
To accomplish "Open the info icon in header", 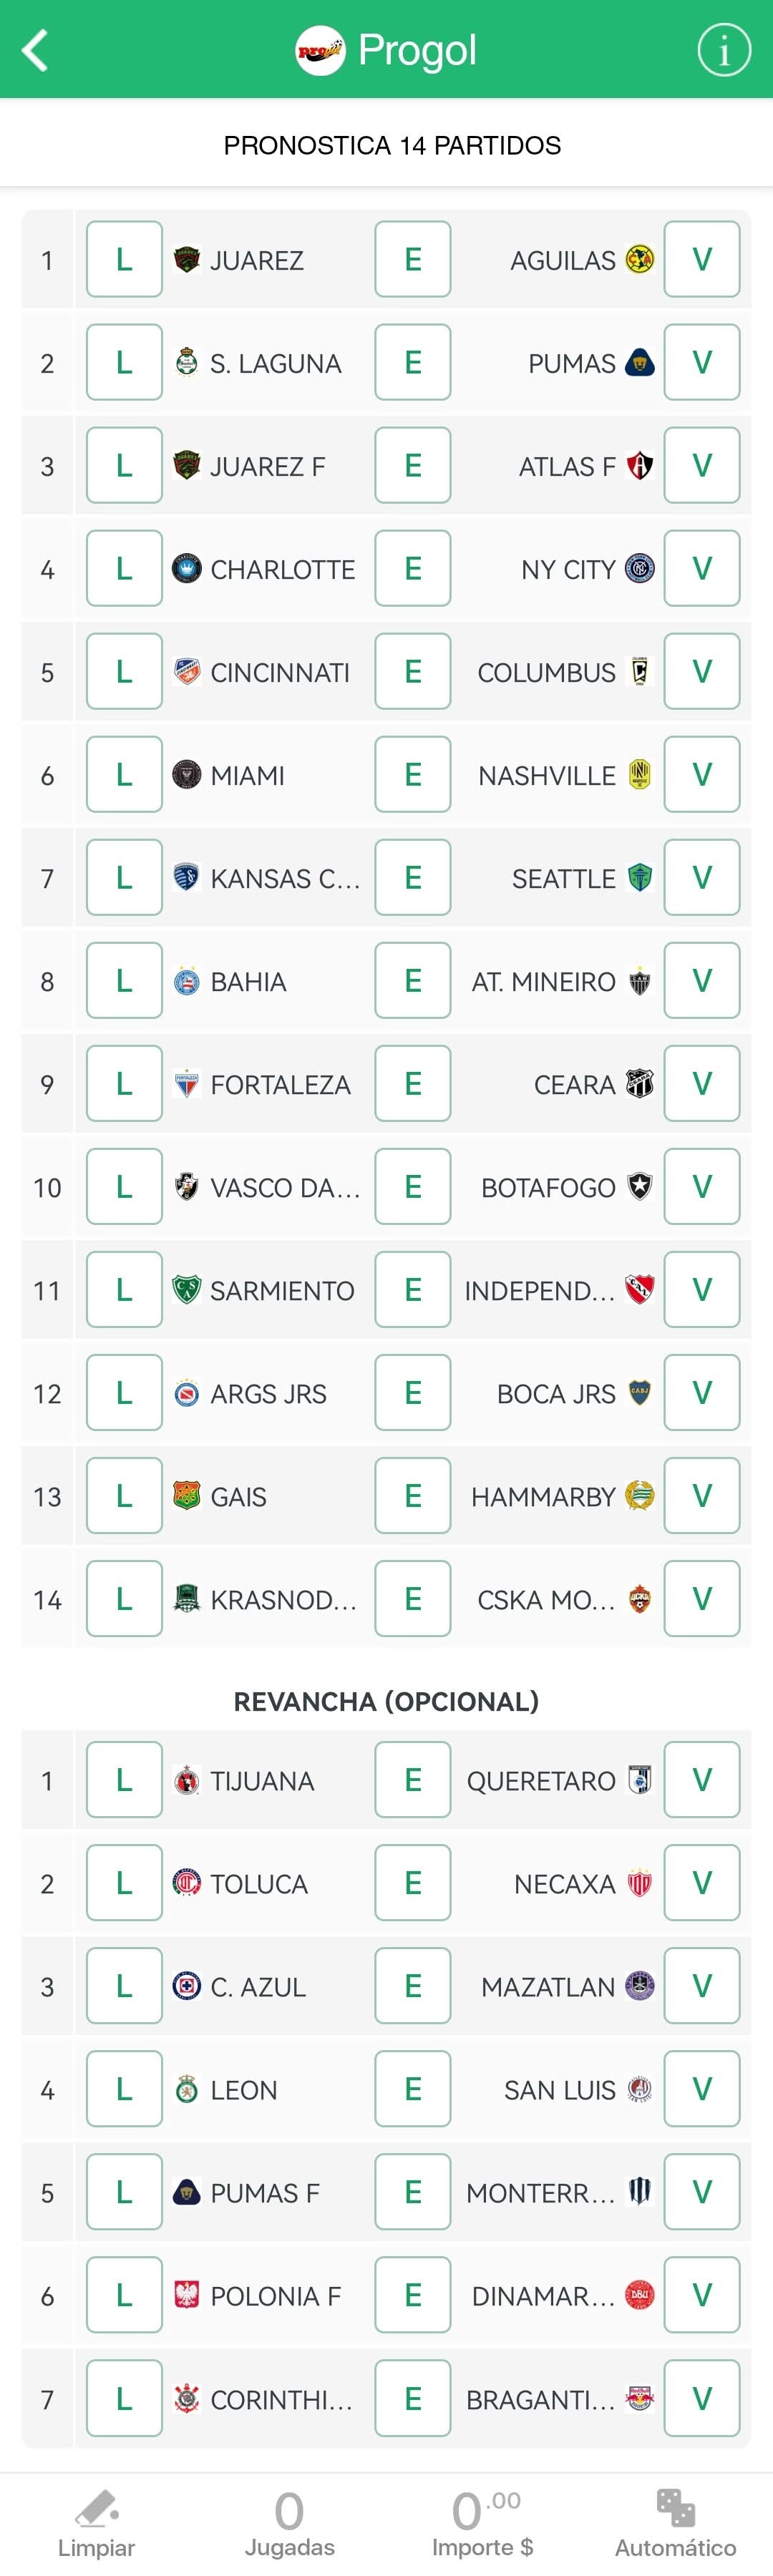I will click(x=723, y=50).
